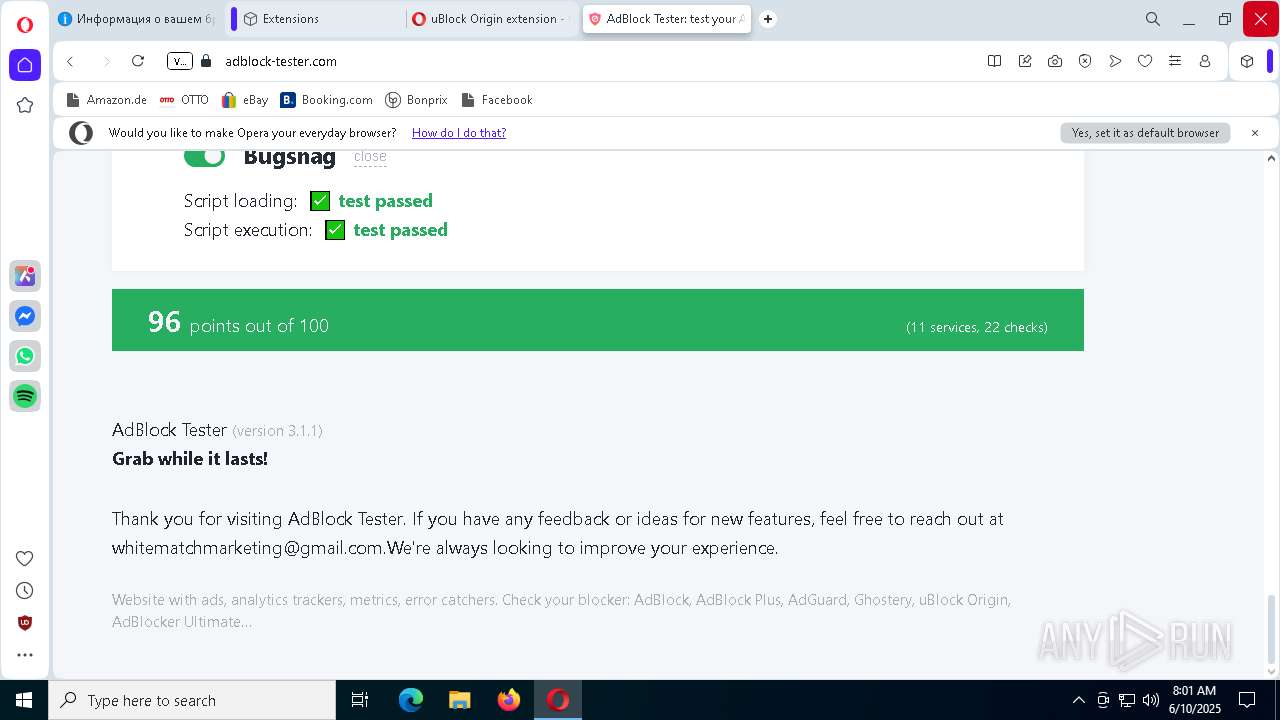Screen dimensions: 1280x720
Task: View site security lock icon
Action: [206, 61]
